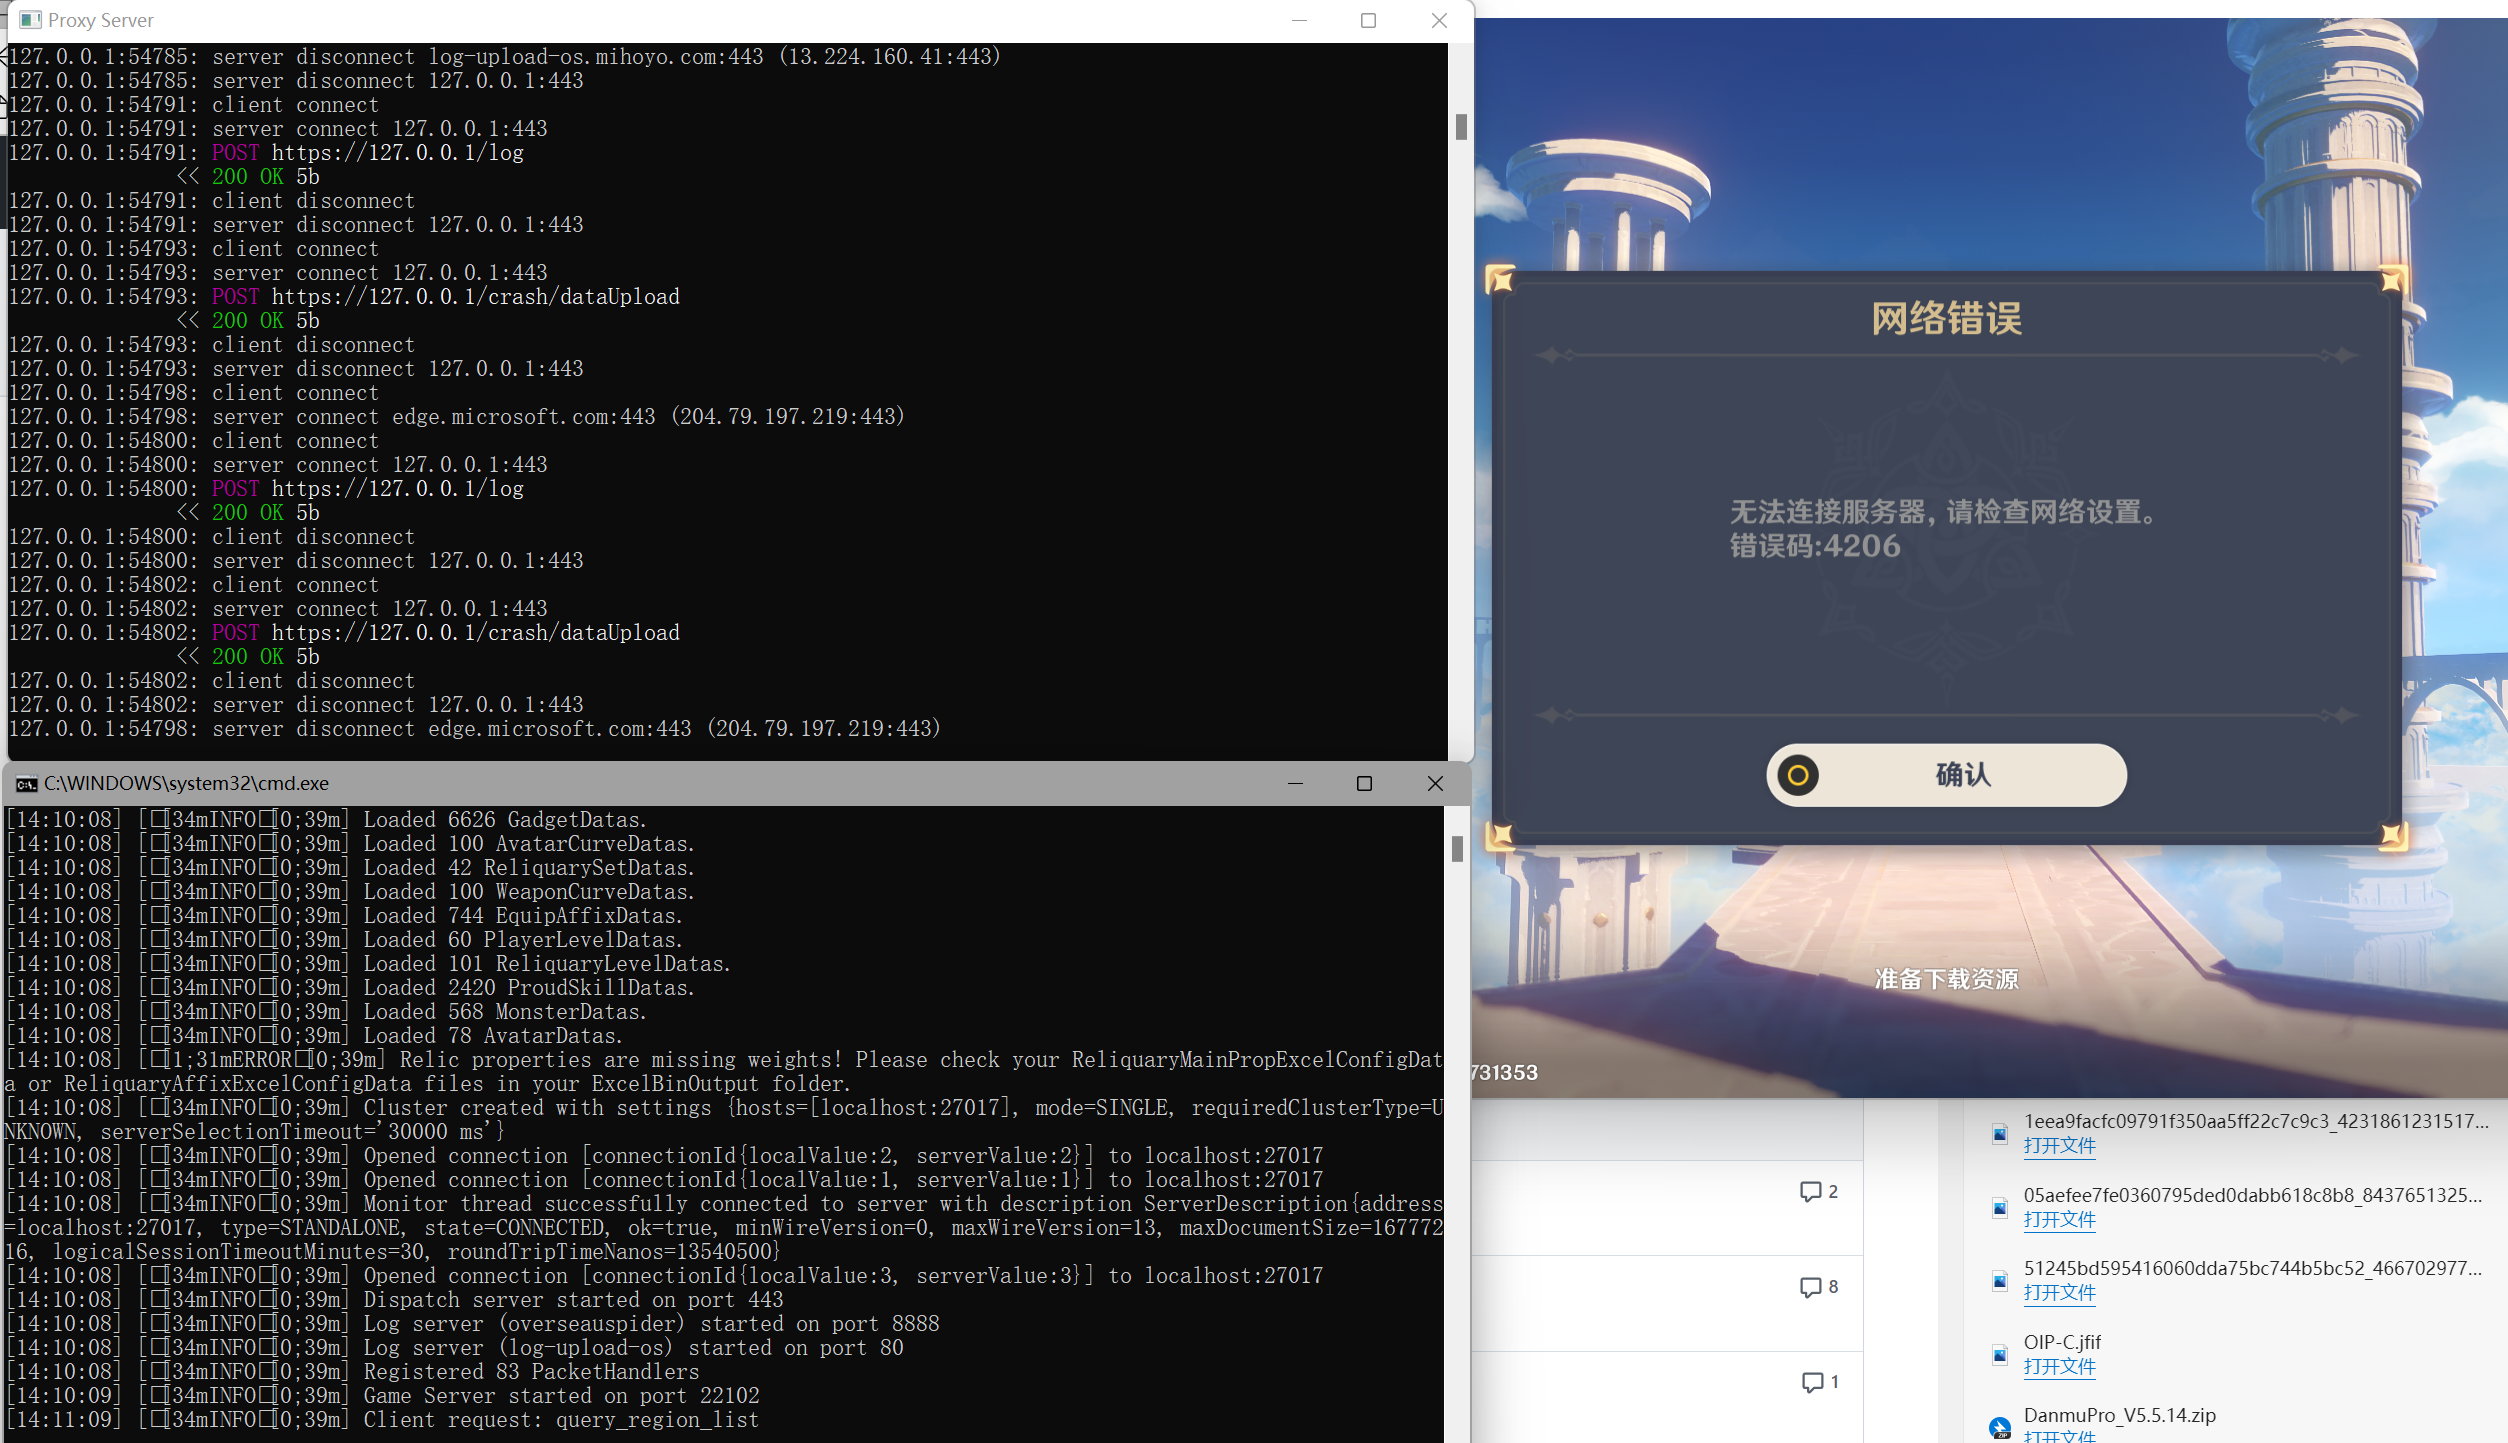Click the Proxy Server window title icon
2508x1443 pixels.
click(x=30, y=20)
